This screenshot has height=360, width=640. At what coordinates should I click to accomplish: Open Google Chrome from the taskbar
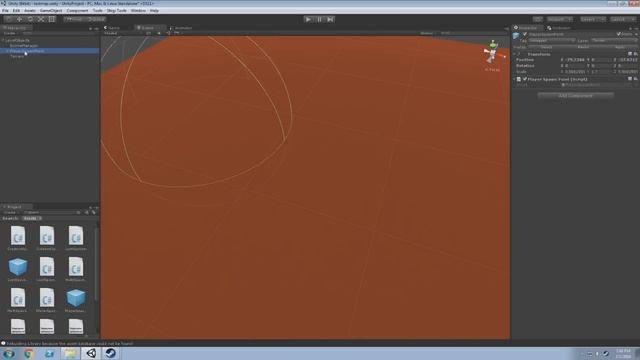(x=29, y=353)
